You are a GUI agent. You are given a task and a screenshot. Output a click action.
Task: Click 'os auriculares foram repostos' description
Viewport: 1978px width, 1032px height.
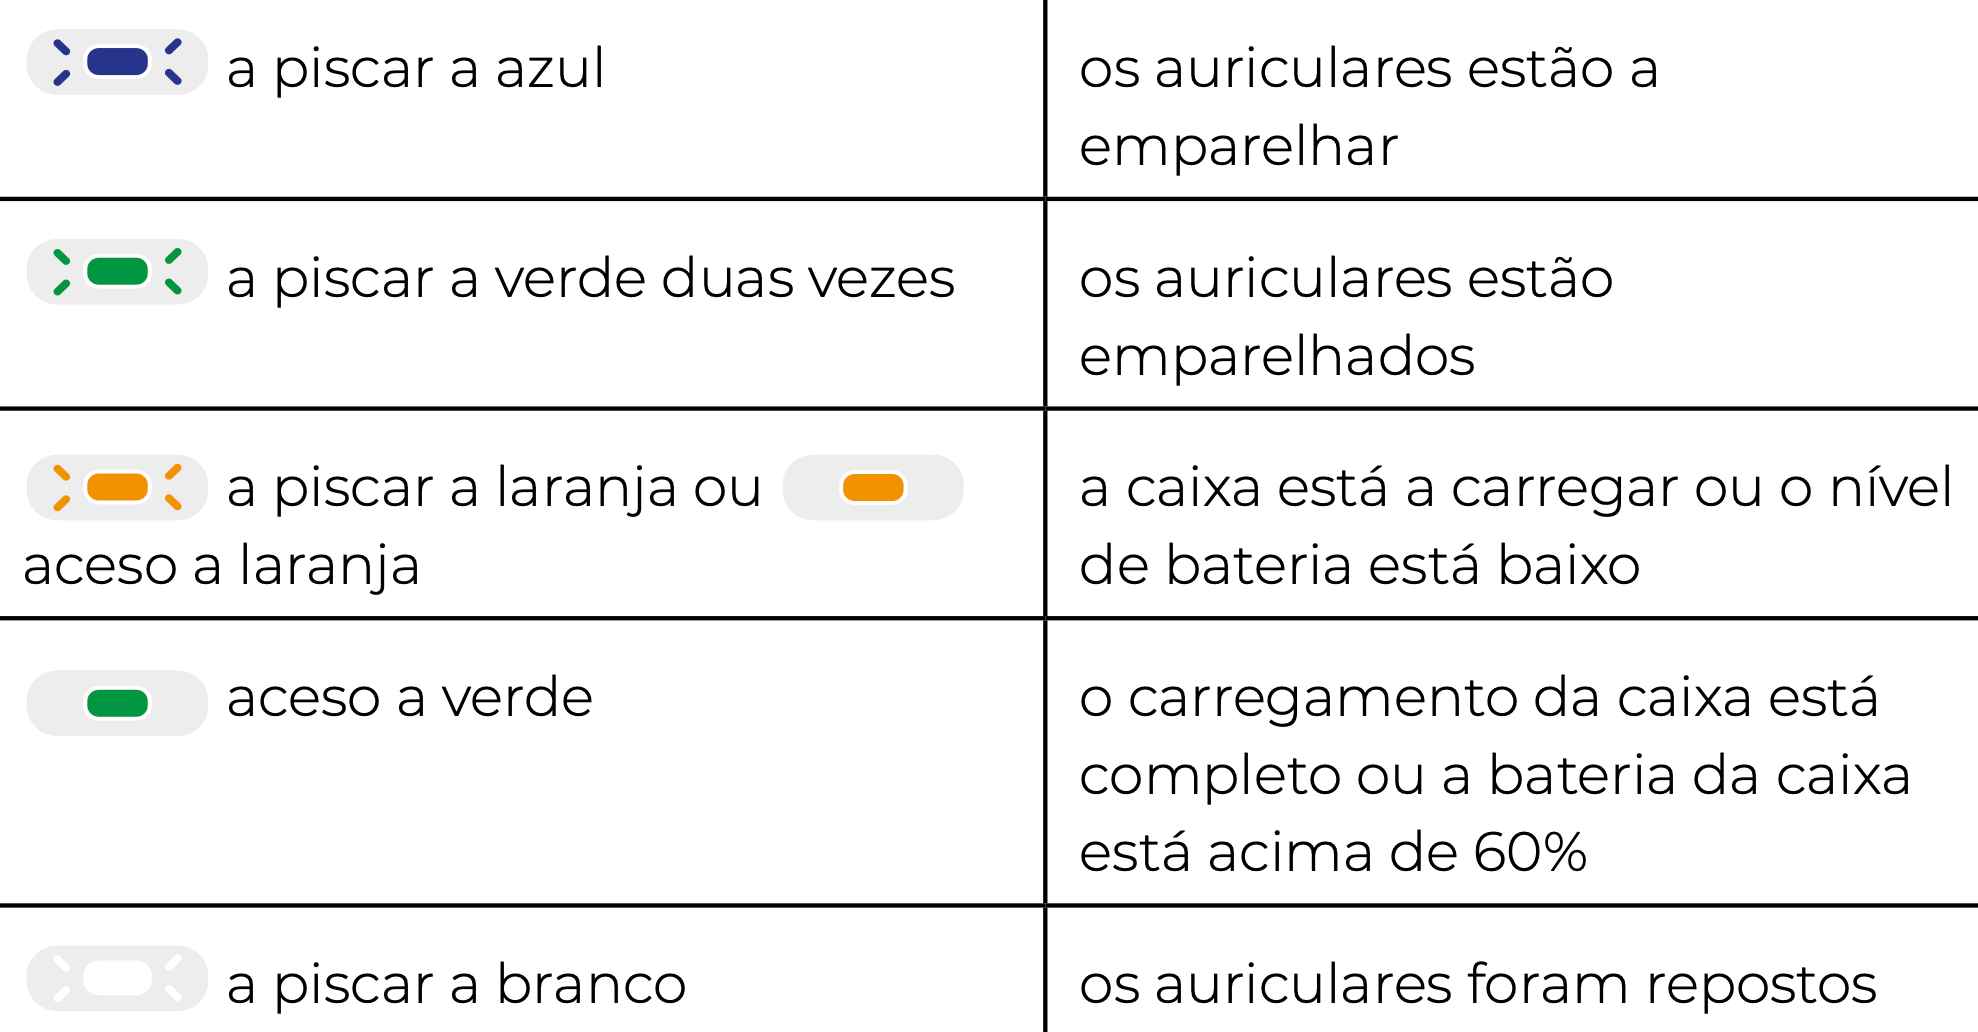tap(1478, 985)
